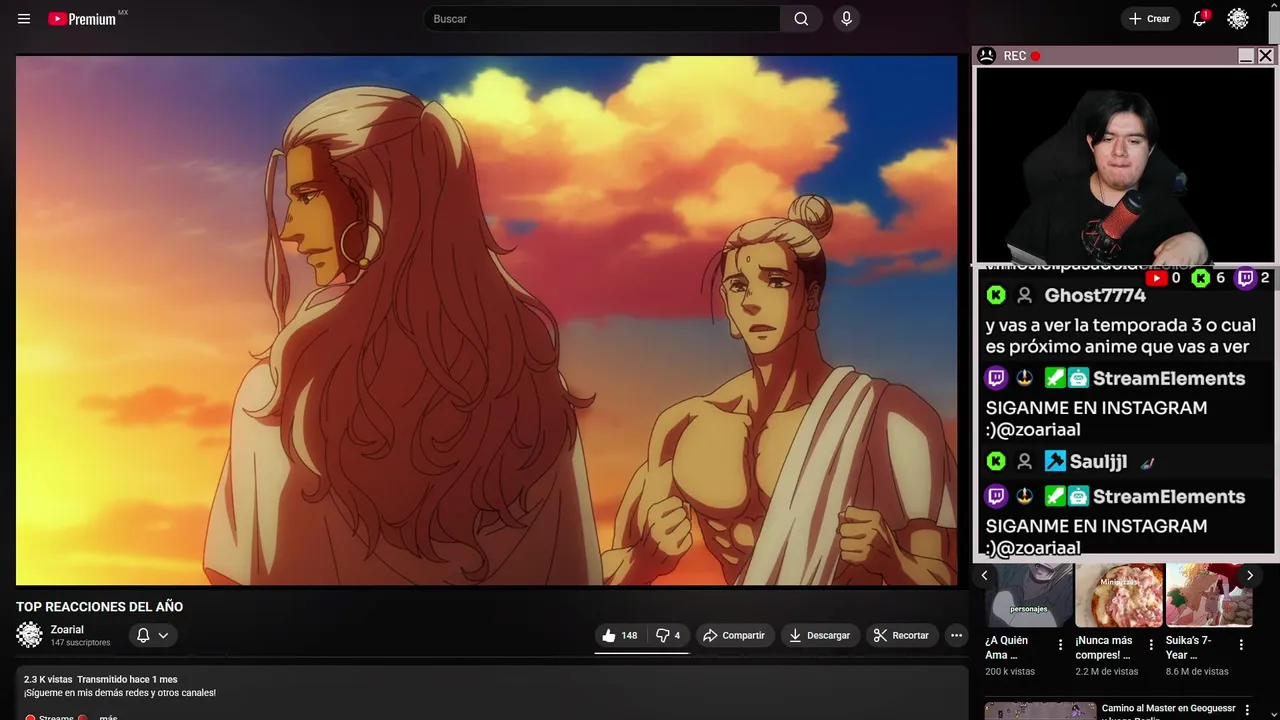Click Twitch badge on first StreamElements message

(996, 378)
